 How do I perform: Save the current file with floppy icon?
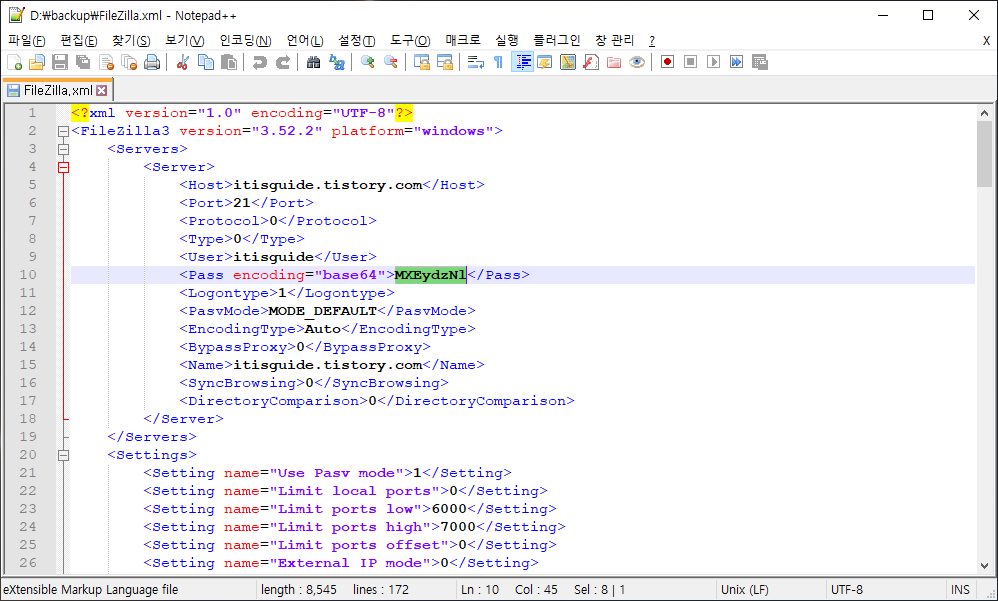tap(60, 62)
